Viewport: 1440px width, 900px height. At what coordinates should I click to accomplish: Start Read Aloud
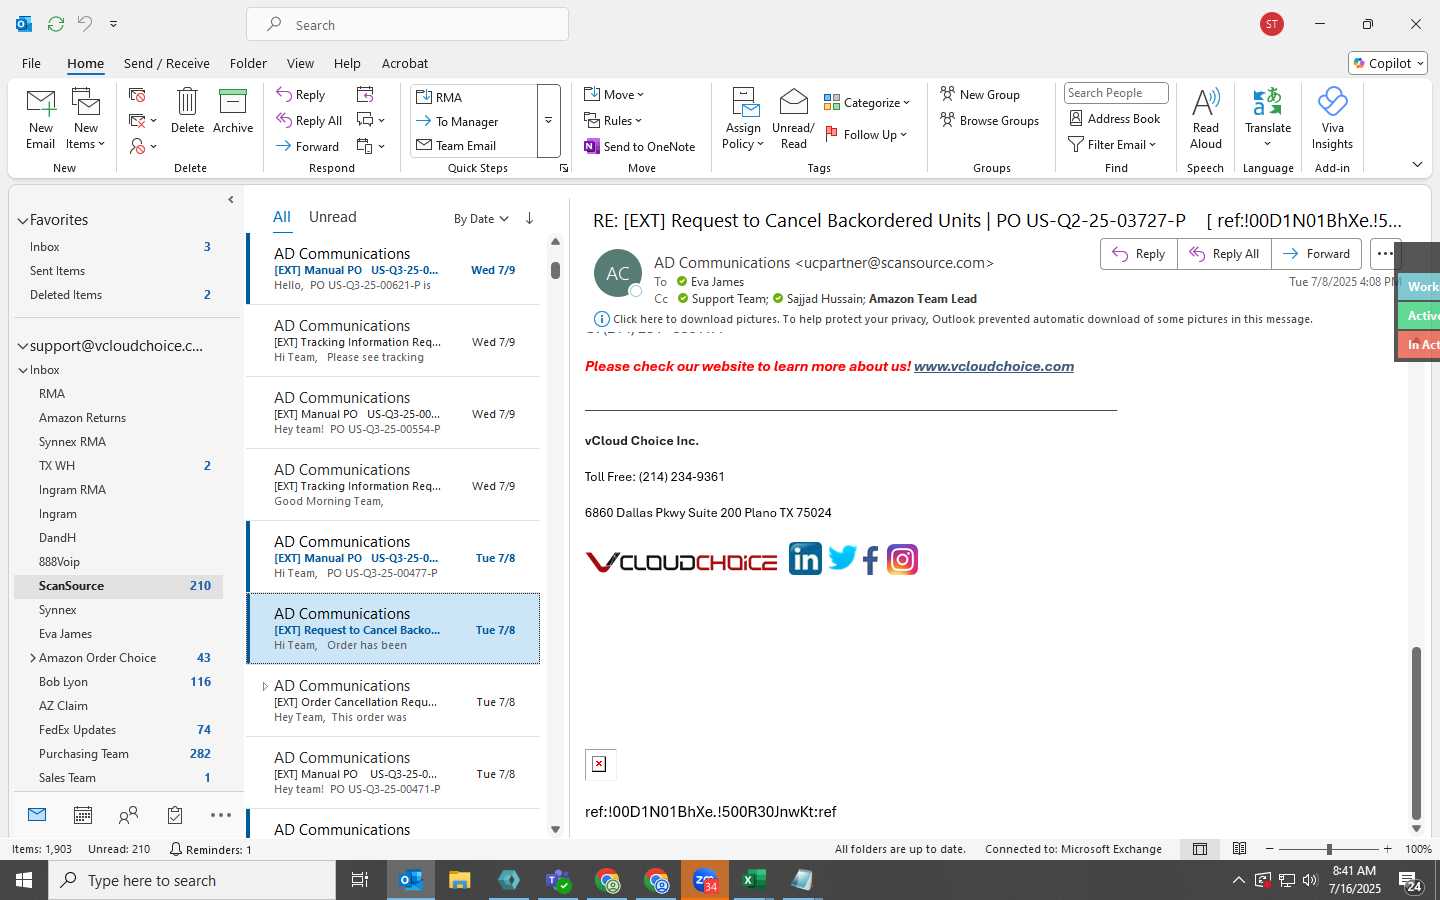[x=1206, y=119]
